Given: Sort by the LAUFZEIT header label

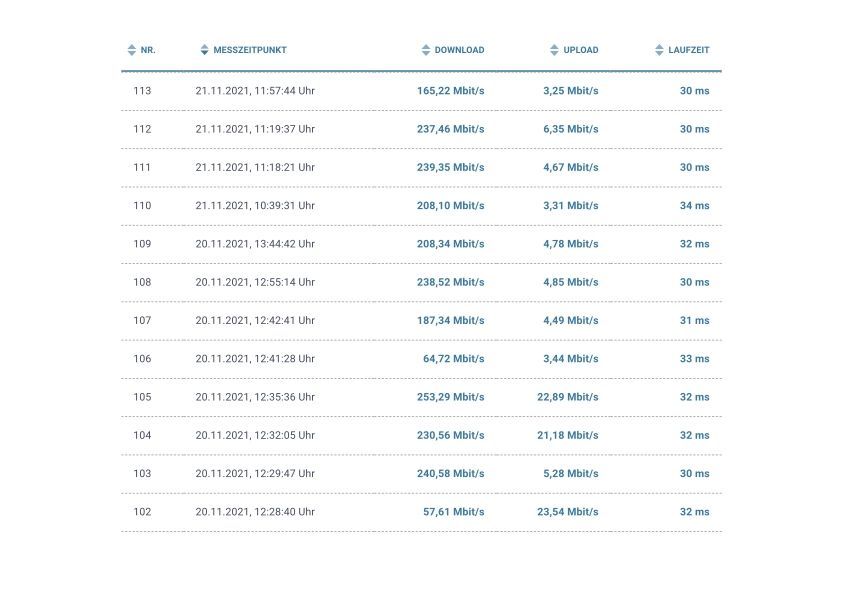Looking at the screenshot, I should pos(689,50).
